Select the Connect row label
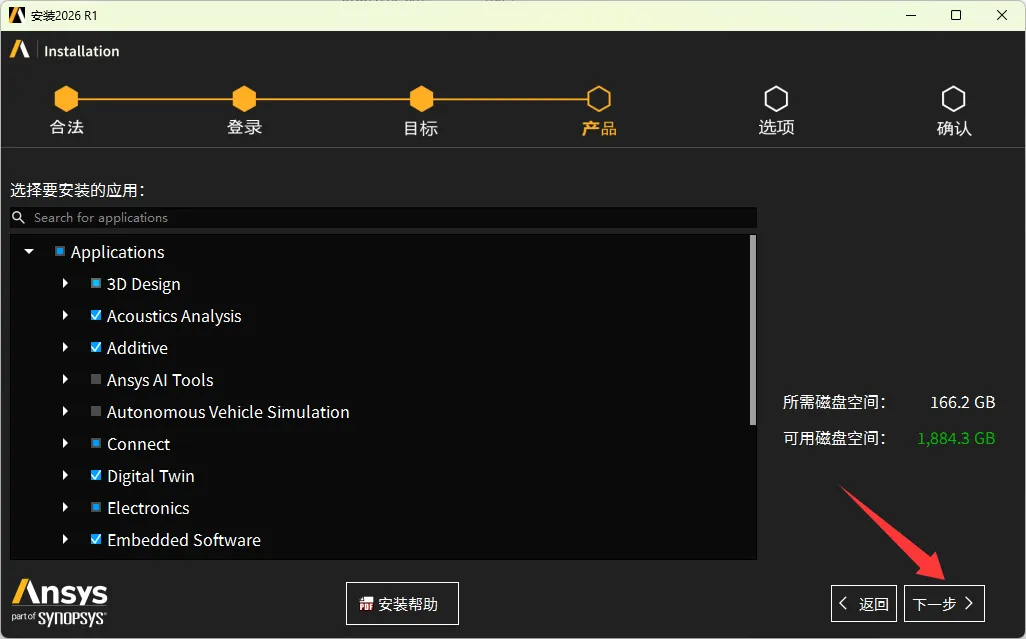The image size is (1026, 639). pos(139,444)
